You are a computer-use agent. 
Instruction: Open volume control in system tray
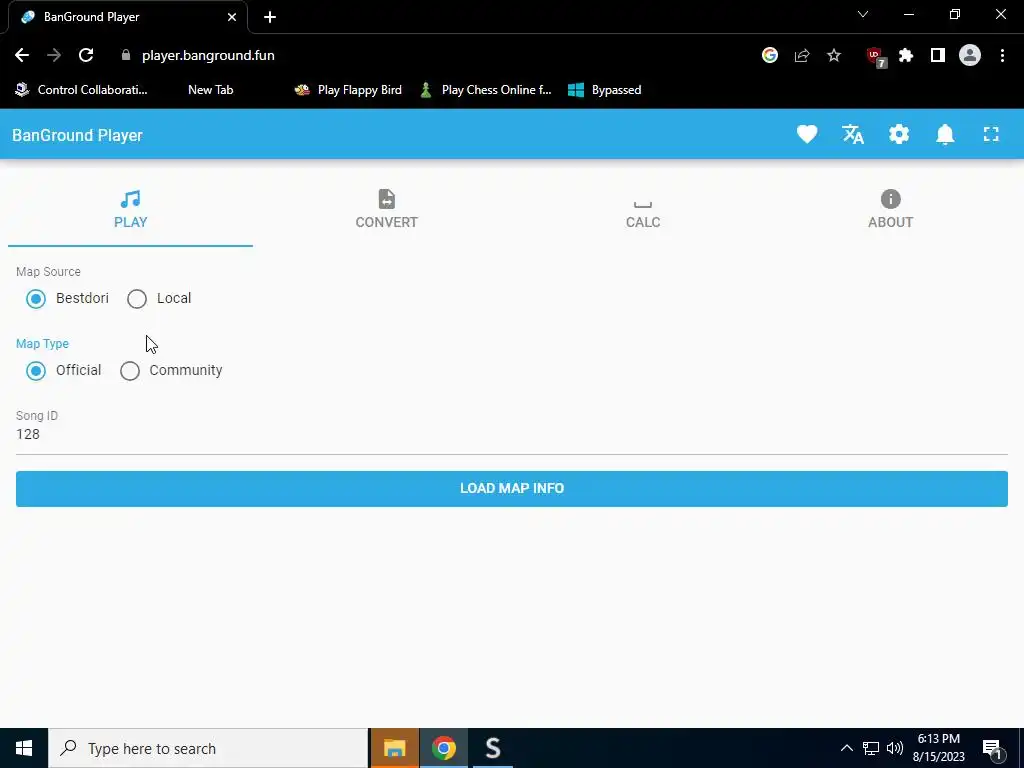coord(895,748)
